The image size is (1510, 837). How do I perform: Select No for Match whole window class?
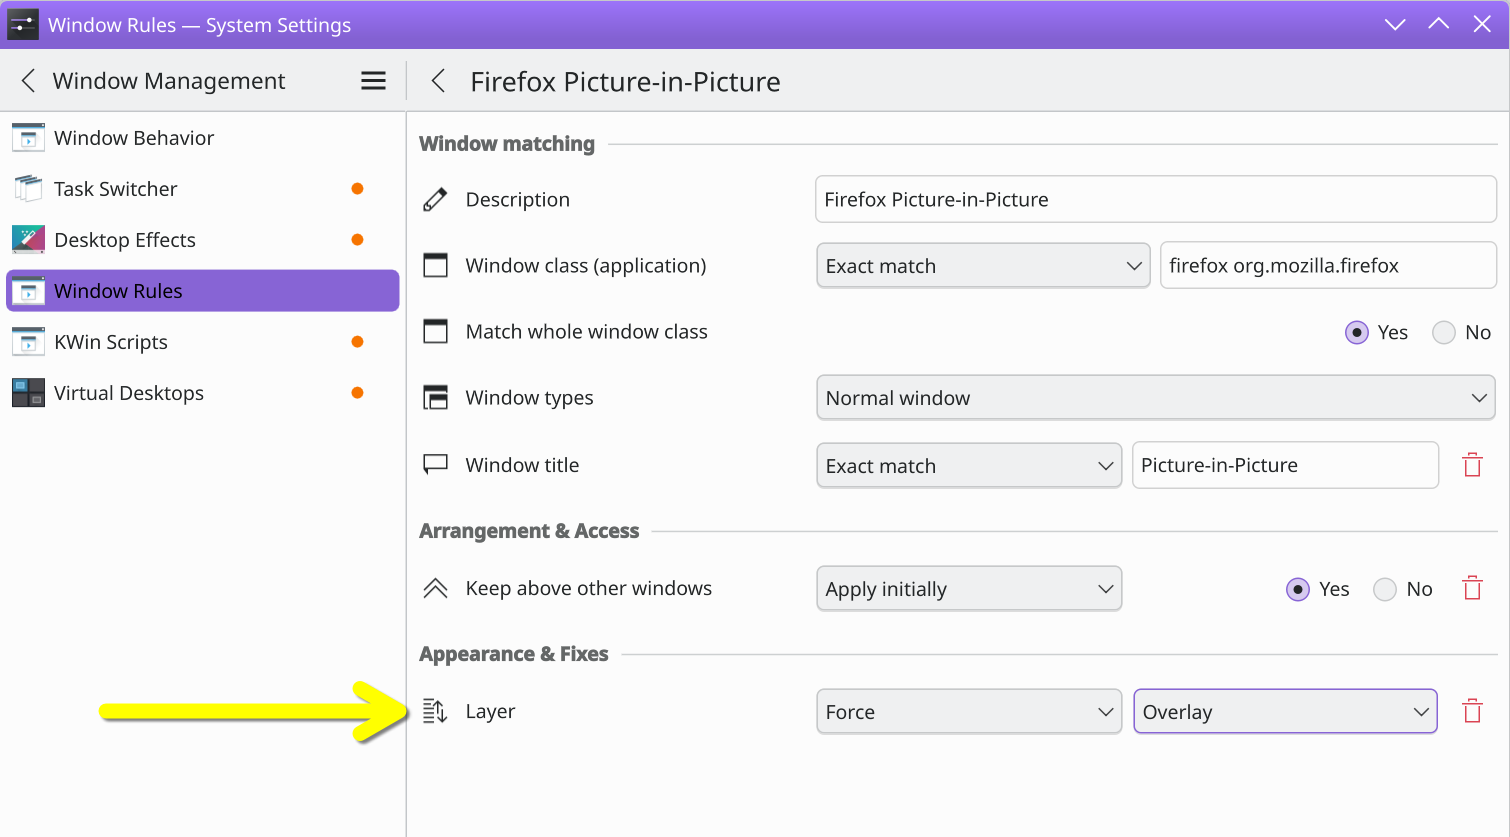click(1444, 332)
